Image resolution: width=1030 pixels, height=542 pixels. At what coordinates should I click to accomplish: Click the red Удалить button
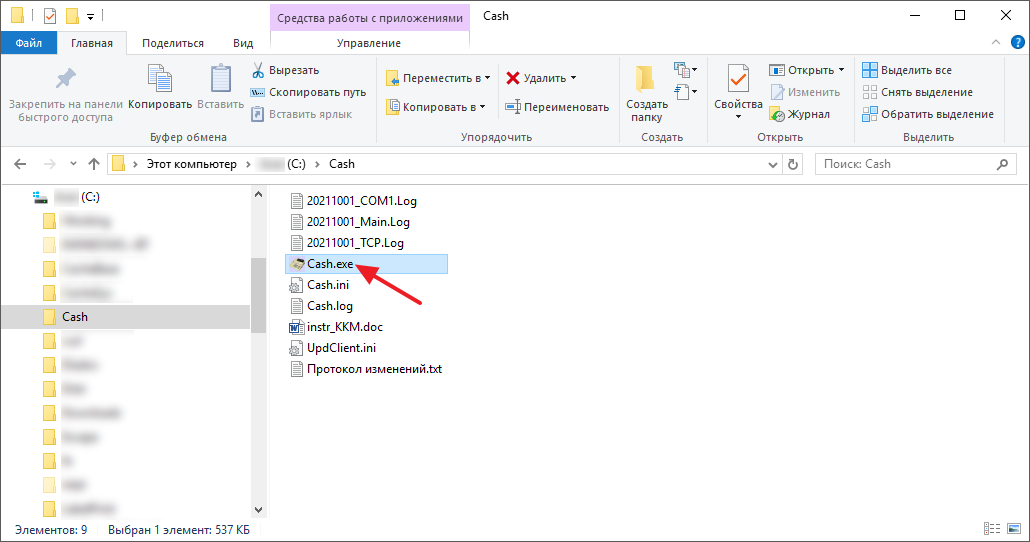pos(537,78)
